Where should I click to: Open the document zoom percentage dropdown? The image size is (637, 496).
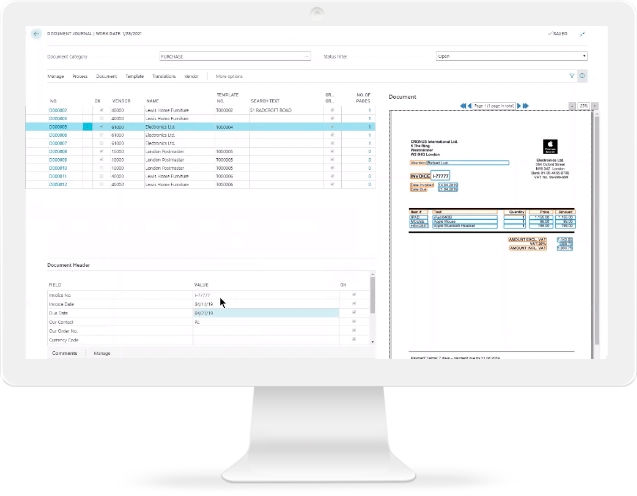(x=584, y=105)
